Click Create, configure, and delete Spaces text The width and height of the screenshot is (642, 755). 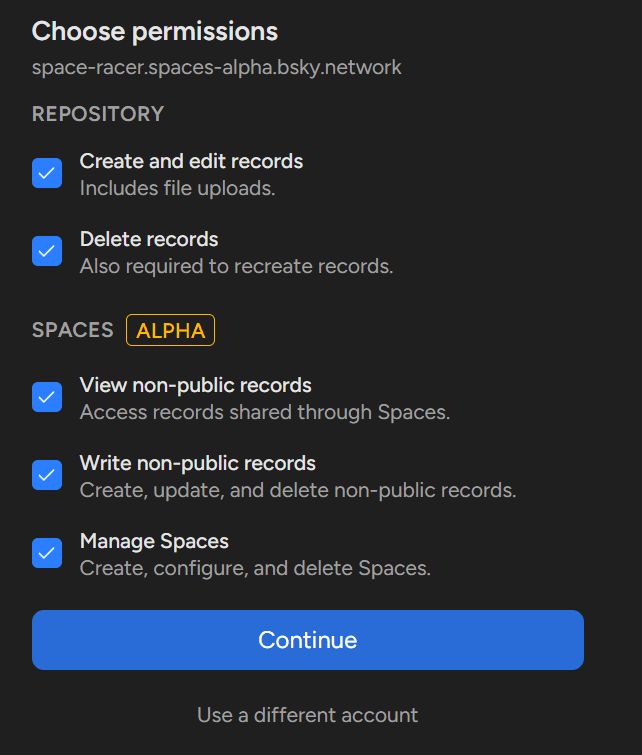(x=255, y=569)
